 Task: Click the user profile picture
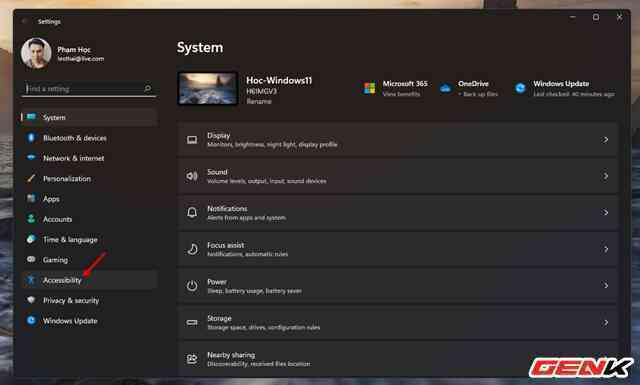36,53
